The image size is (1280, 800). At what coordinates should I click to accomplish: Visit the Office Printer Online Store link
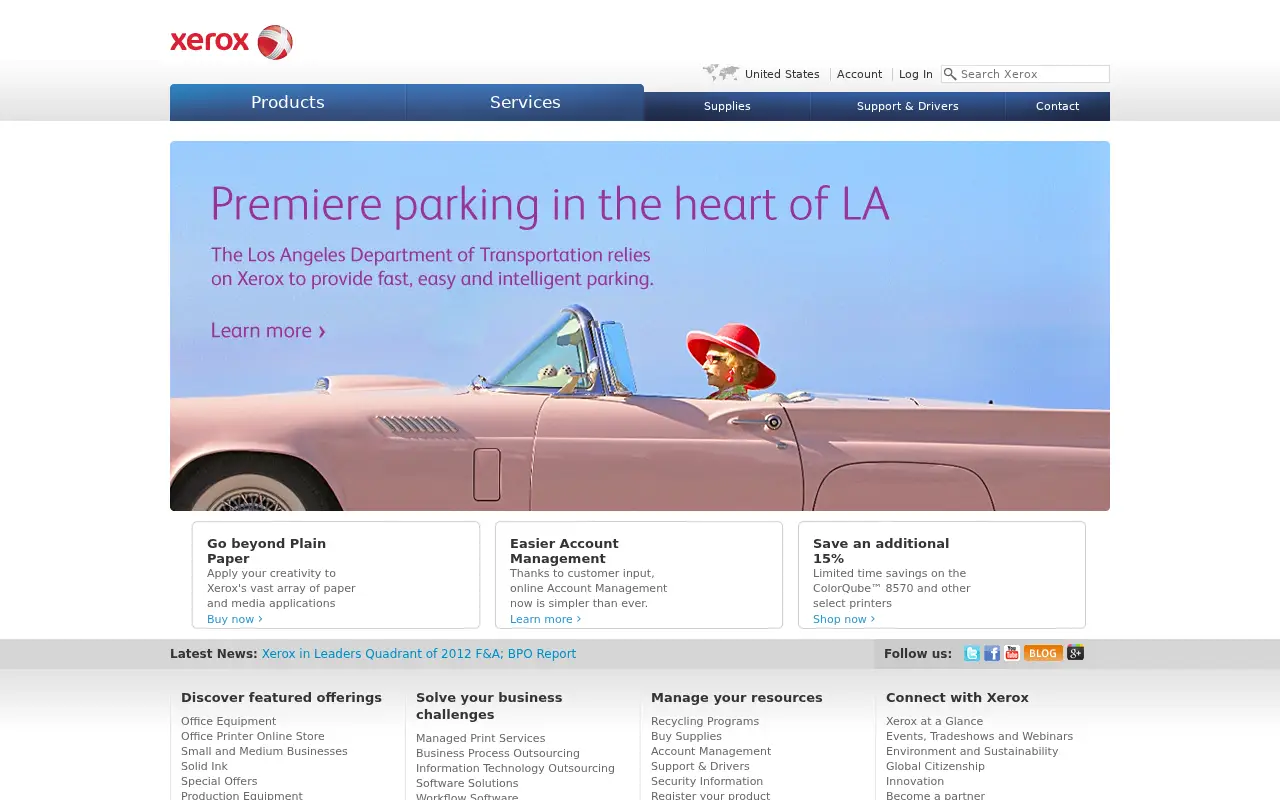[x=253, y=736]
